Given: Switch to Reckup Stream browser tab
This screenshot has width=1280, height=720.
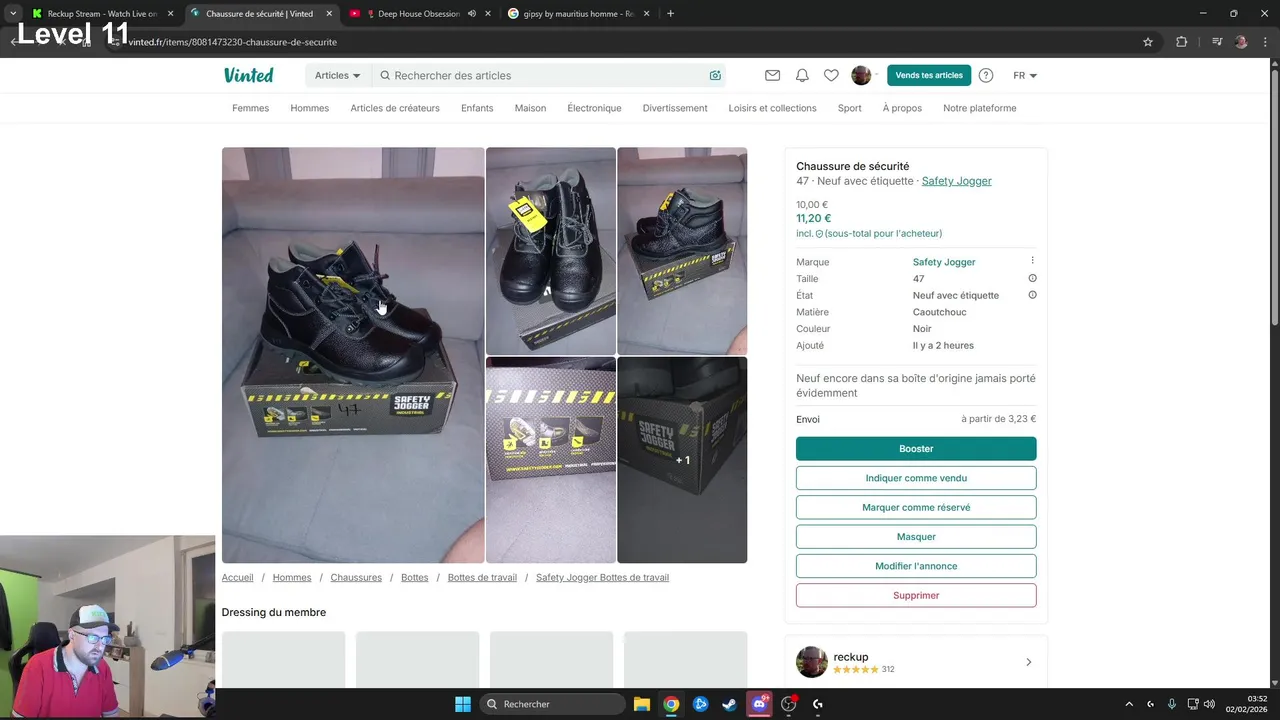Looking at the screenshot, I should pos(102,14).
